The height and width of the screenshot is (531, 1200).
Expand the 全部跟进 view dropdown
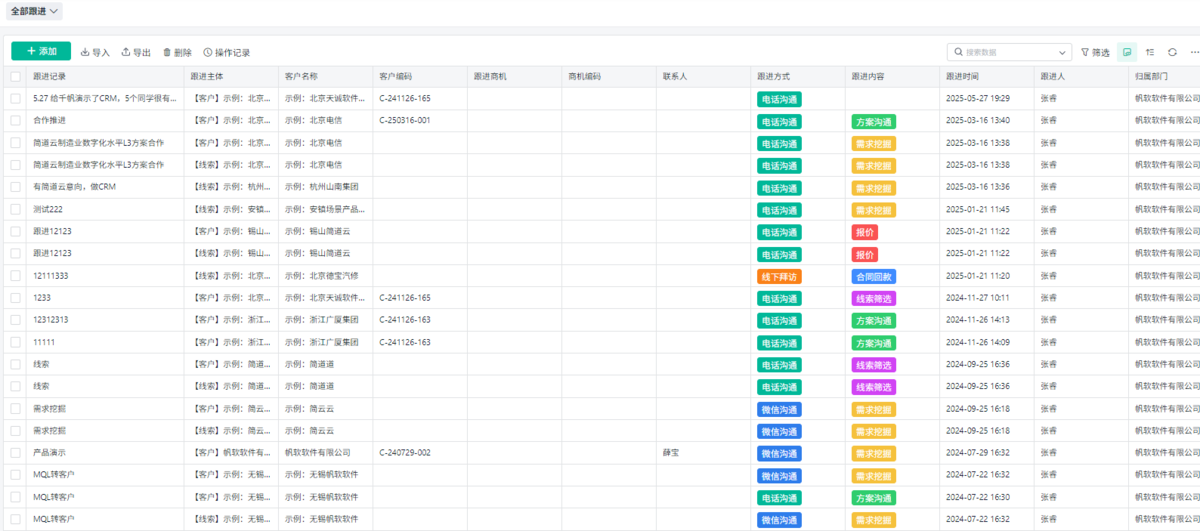[36, 11]
